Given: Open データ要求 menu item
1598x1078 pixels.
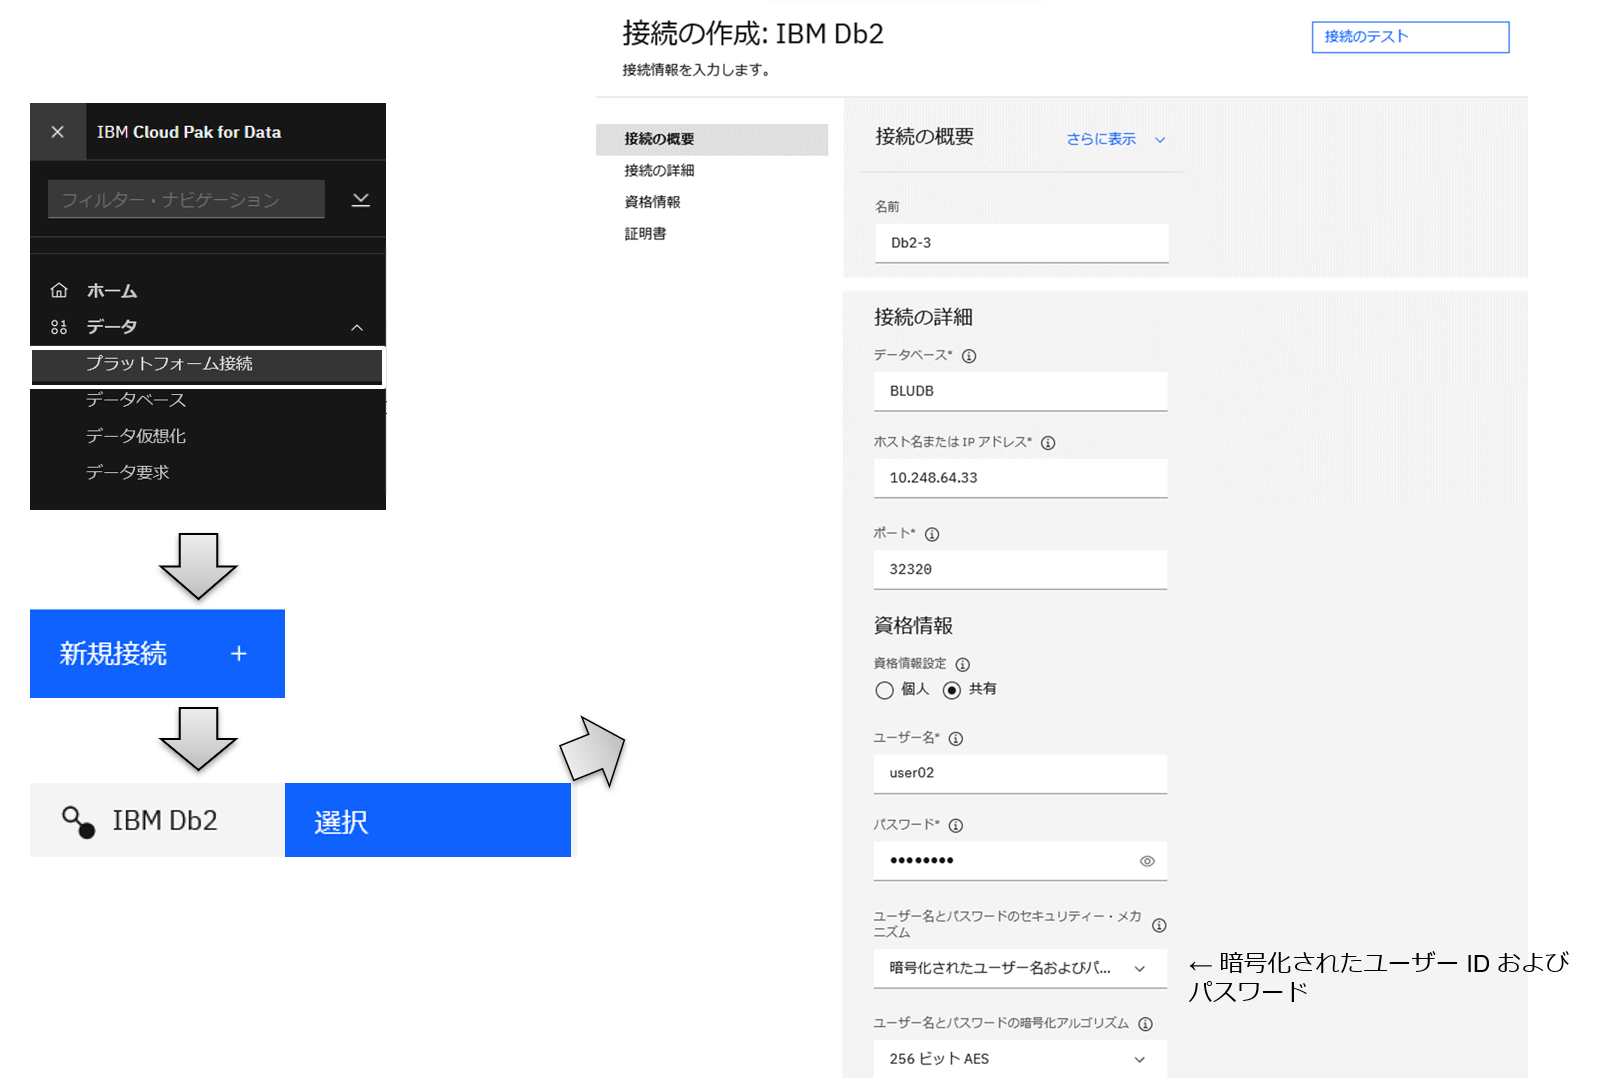Looking at the screenshot, I should pos(128,472).
